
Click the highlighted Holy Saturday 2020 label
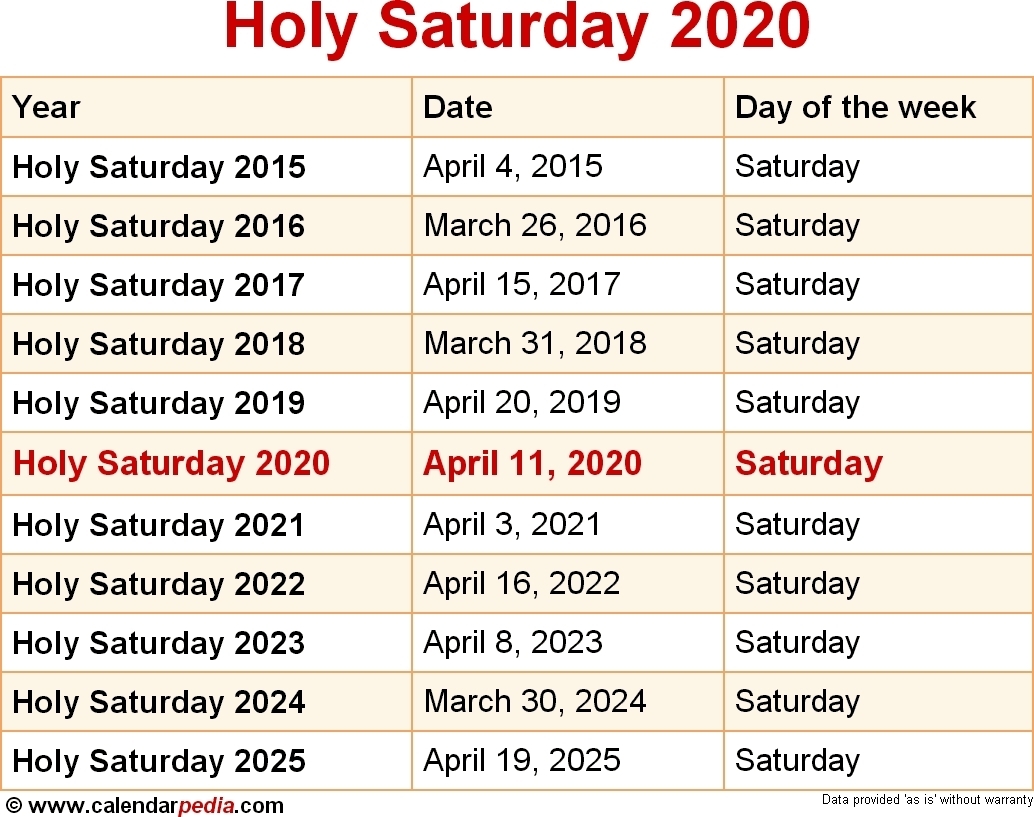pos(171,463)
